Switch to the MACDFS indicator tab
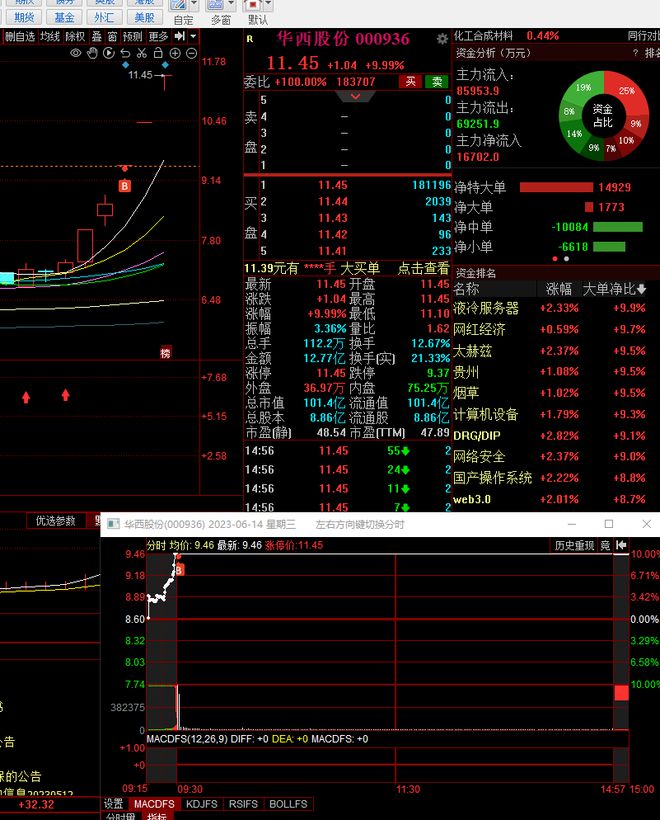The image size is (660, 820). tap(154, 804)
